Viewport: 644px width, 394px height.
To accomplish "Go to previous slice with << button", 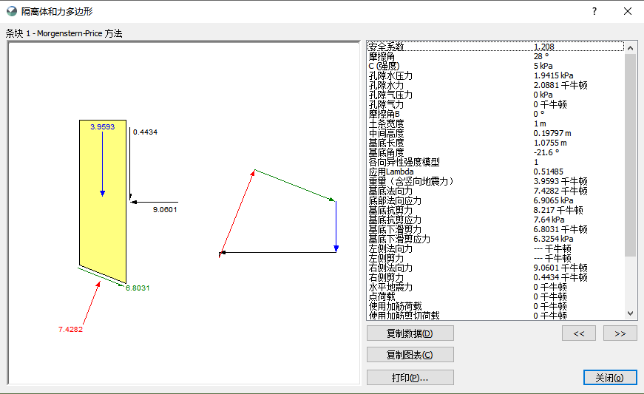I will (579, 333).
